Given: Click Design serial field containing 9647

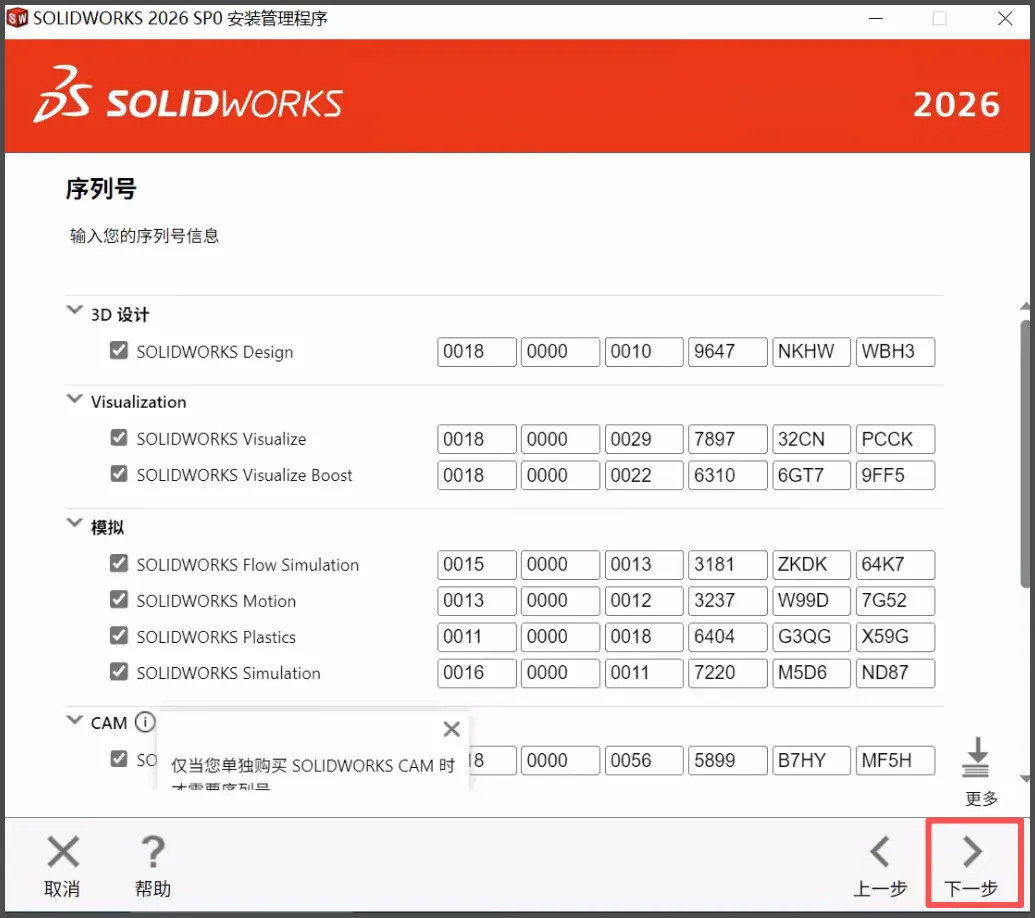Looking at the screenshot, I should point(727,352).
